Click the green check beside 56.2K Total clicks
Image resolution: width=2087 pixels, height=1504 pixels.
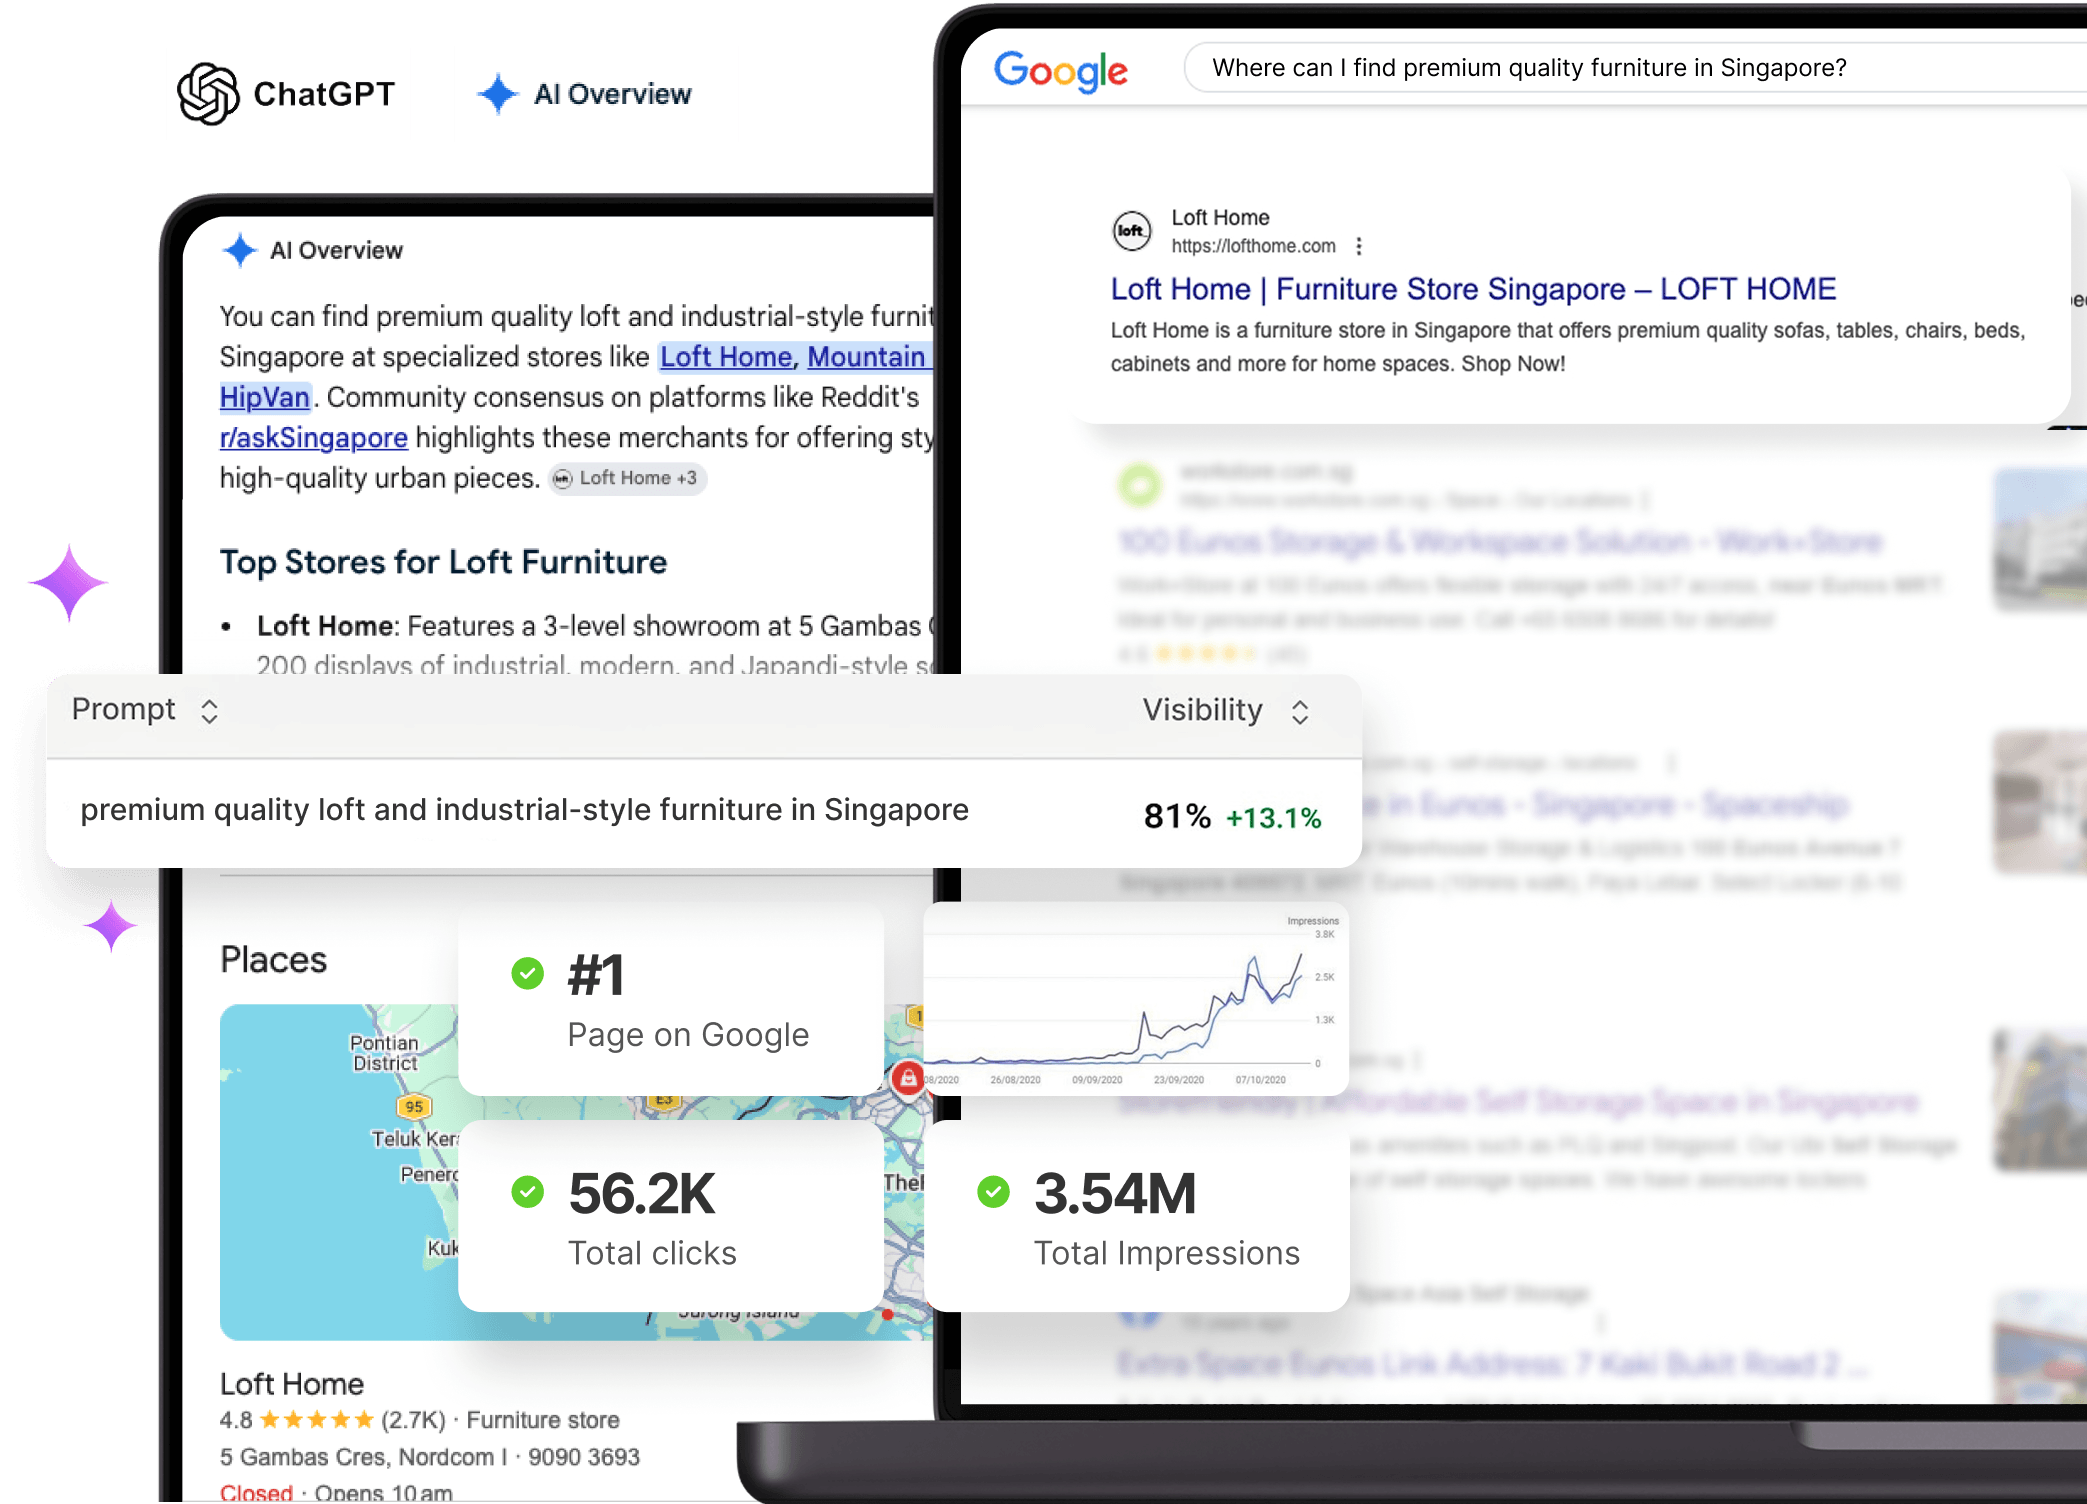click(528, 1191)
